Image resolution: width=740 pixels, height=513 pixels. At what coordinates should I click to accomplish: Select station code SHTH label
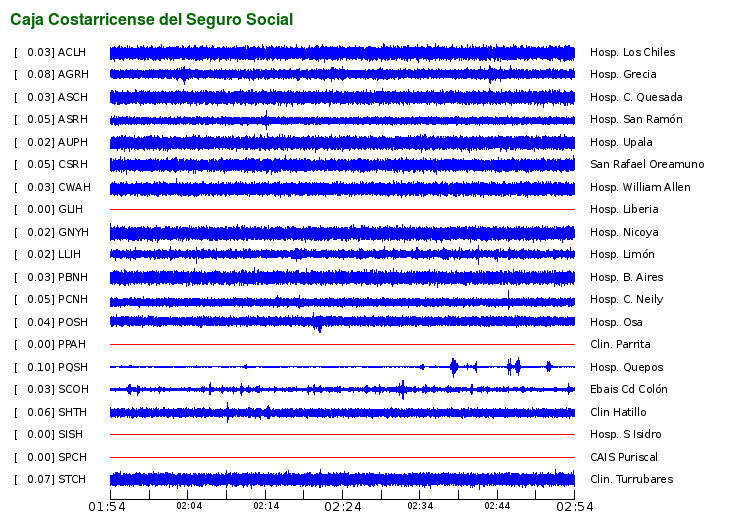click(x=72, y=412)
